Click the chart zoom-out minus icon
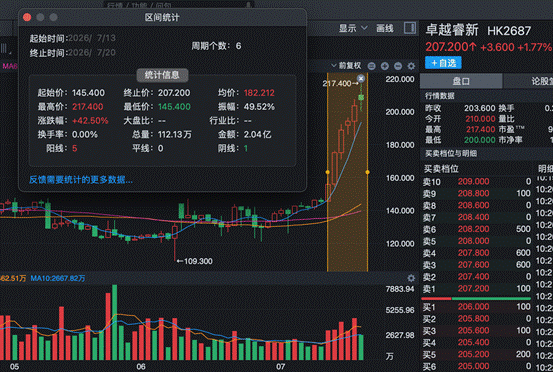The image size is (553, 372). (398, 66)
